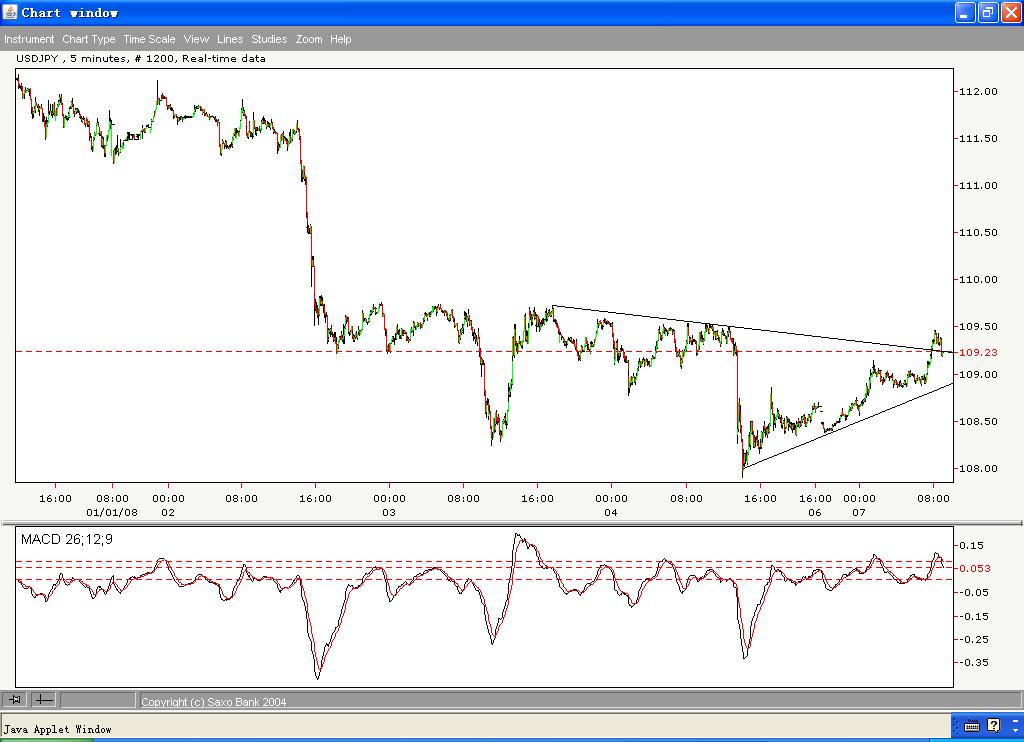Select the splitter between price chart and MACD panel

512,523
